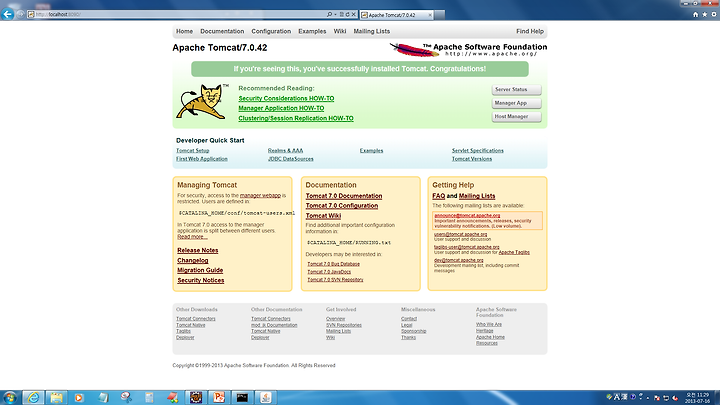Open Java taskbar icon
Viewport: 720px width, 405px height.
coord(265,397)
